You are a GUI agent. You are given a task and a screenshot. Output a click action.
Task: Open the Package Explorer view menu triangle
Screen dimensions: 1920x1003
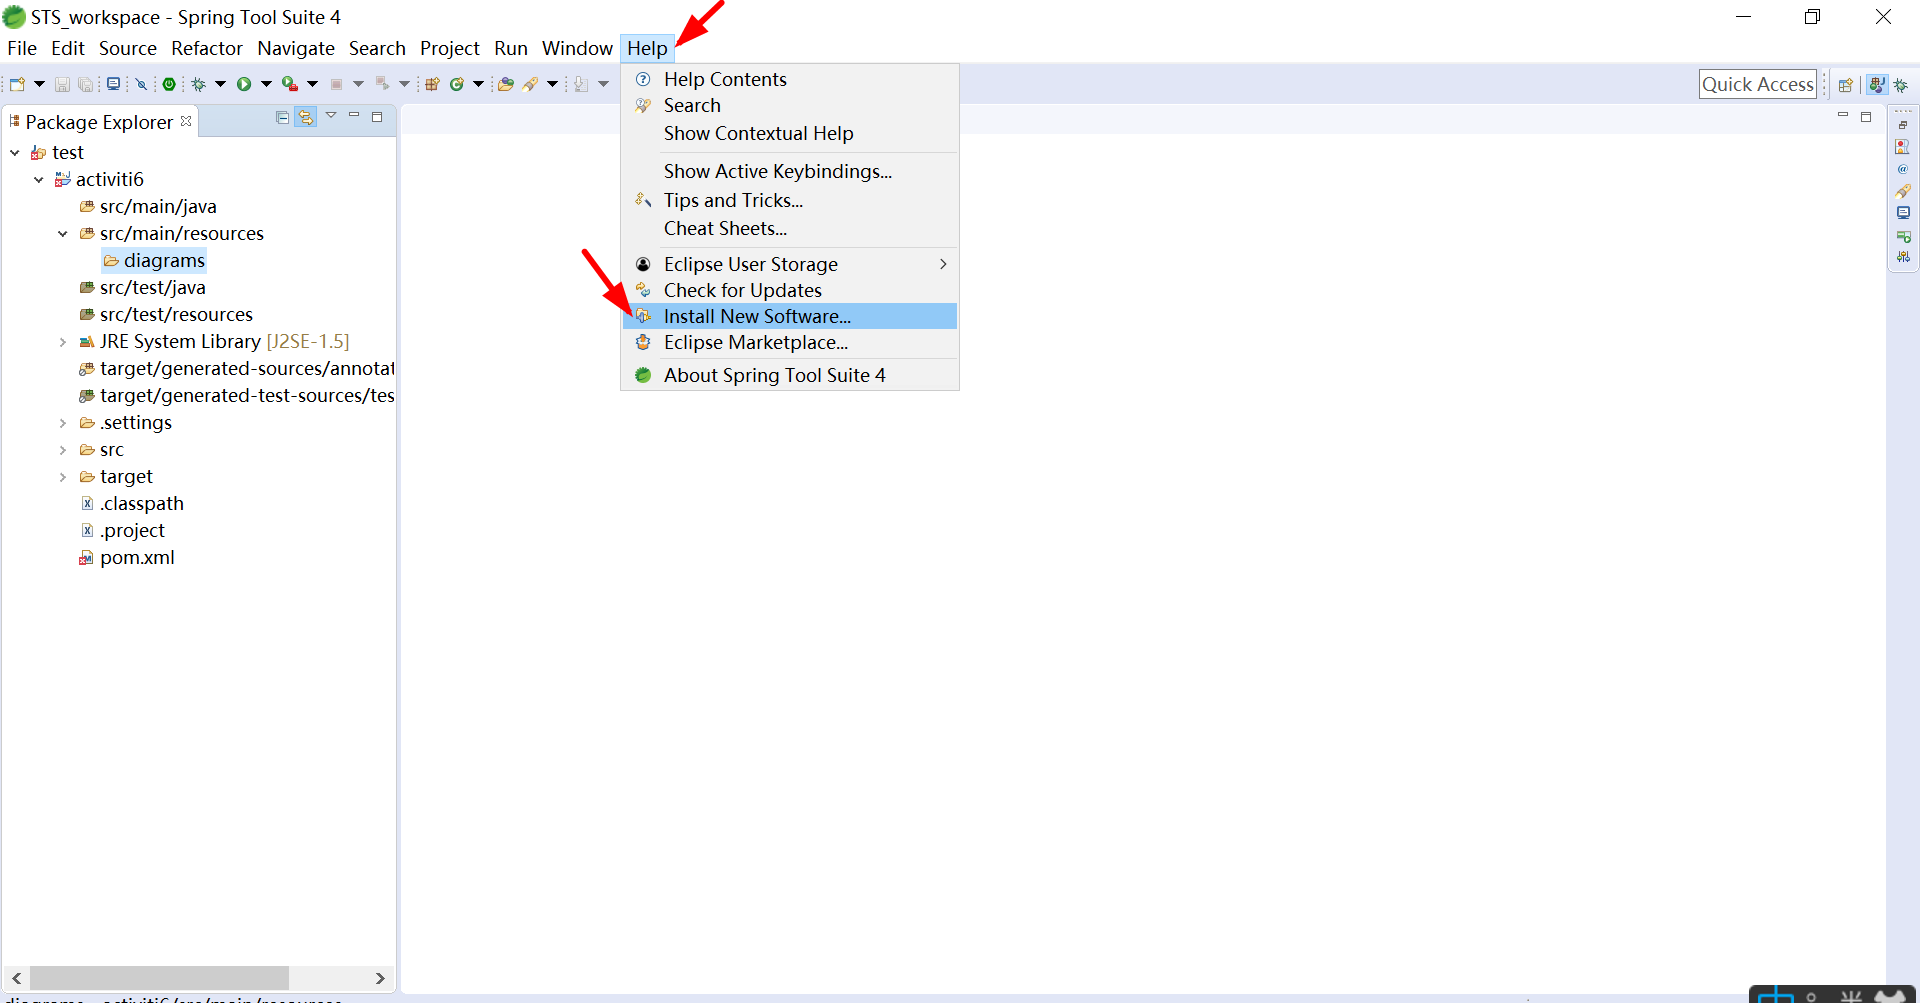tap(331, 116)
